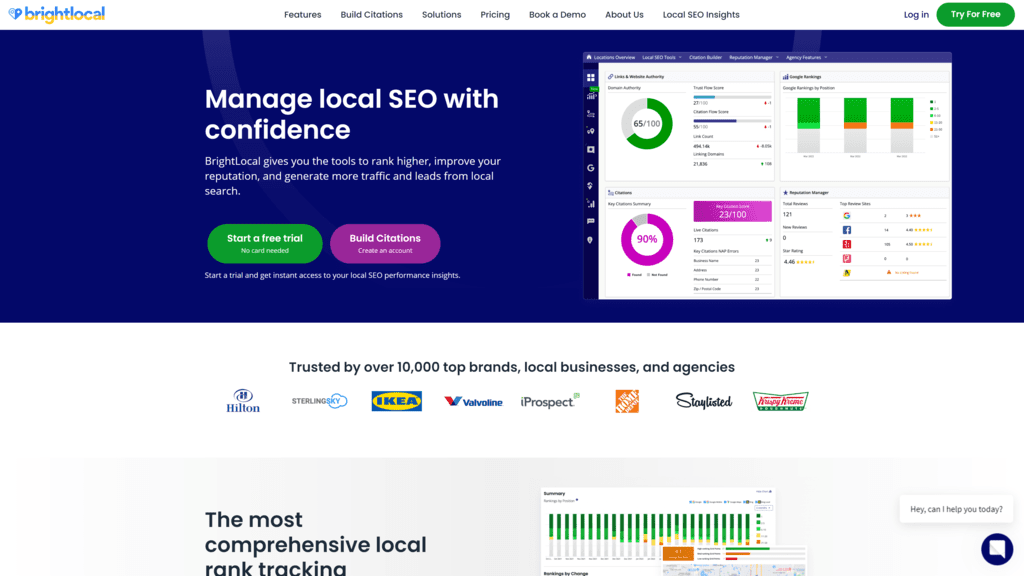
Task: Select Book a Demo in navigation
Action: click(557, 14)
